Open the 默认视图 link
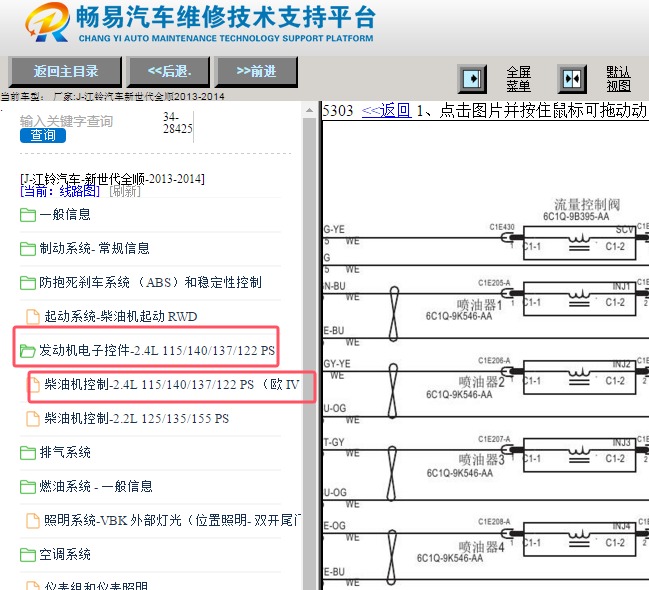The width and height of the screenshot is (649, 590). [x=618, y=79]
